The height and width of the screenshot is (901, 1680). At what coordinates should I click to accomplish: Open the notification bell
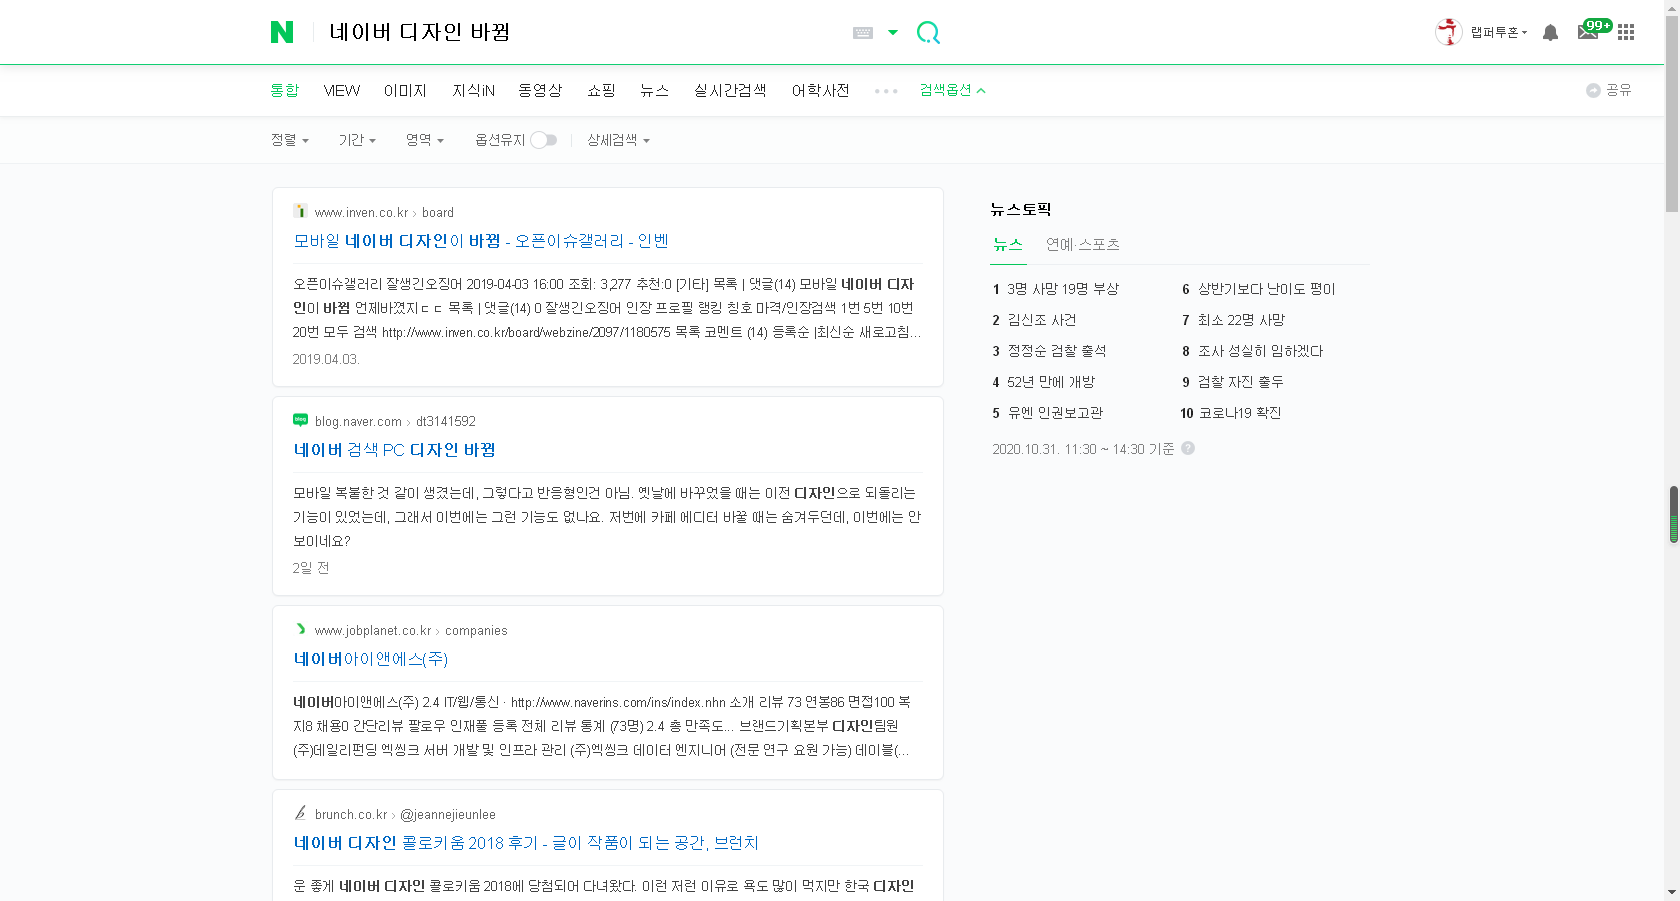[1550, 33]
